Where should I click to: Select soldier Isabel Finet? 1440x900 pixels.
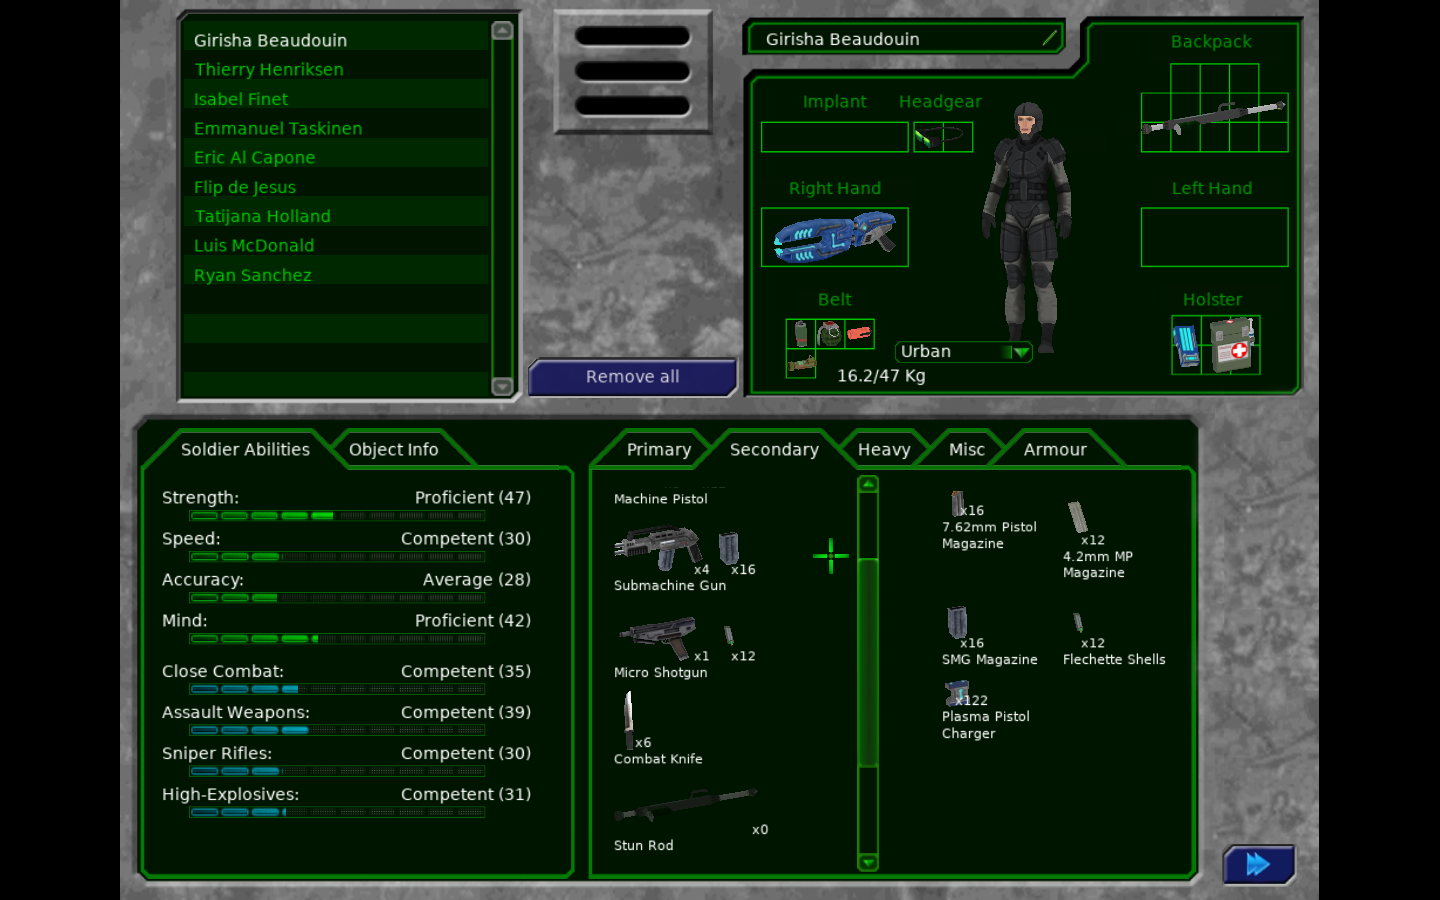(x=336, y=99)
